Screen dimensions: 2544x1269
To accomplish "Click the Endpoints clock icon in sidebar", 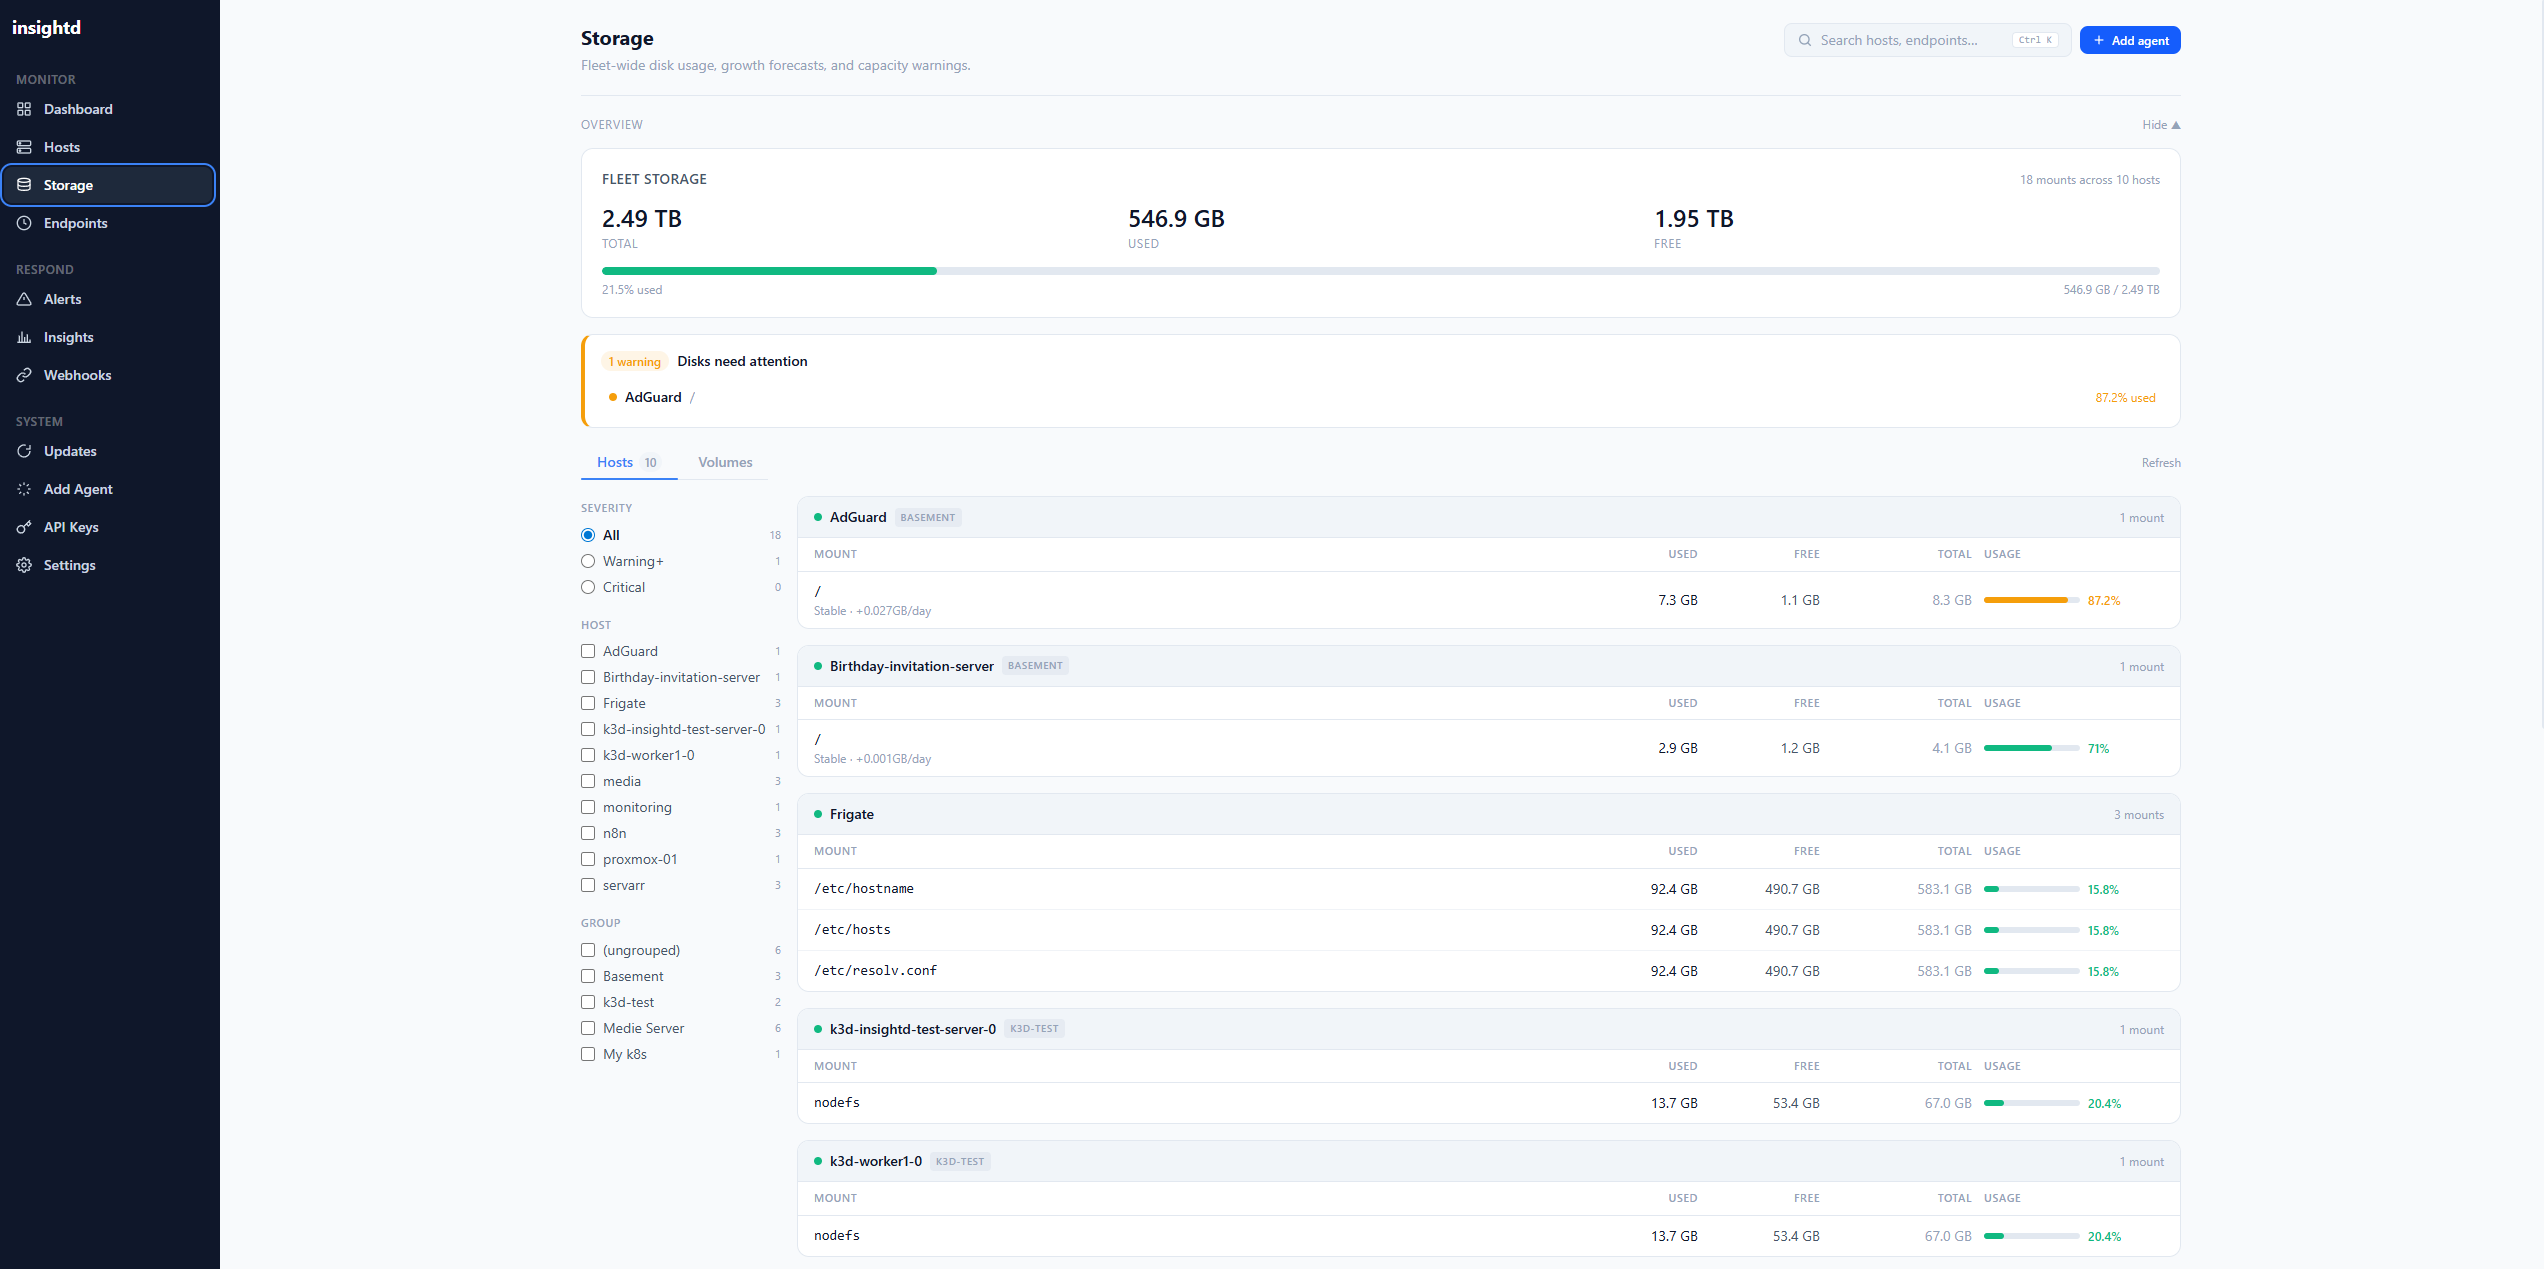I will (24, 223).
